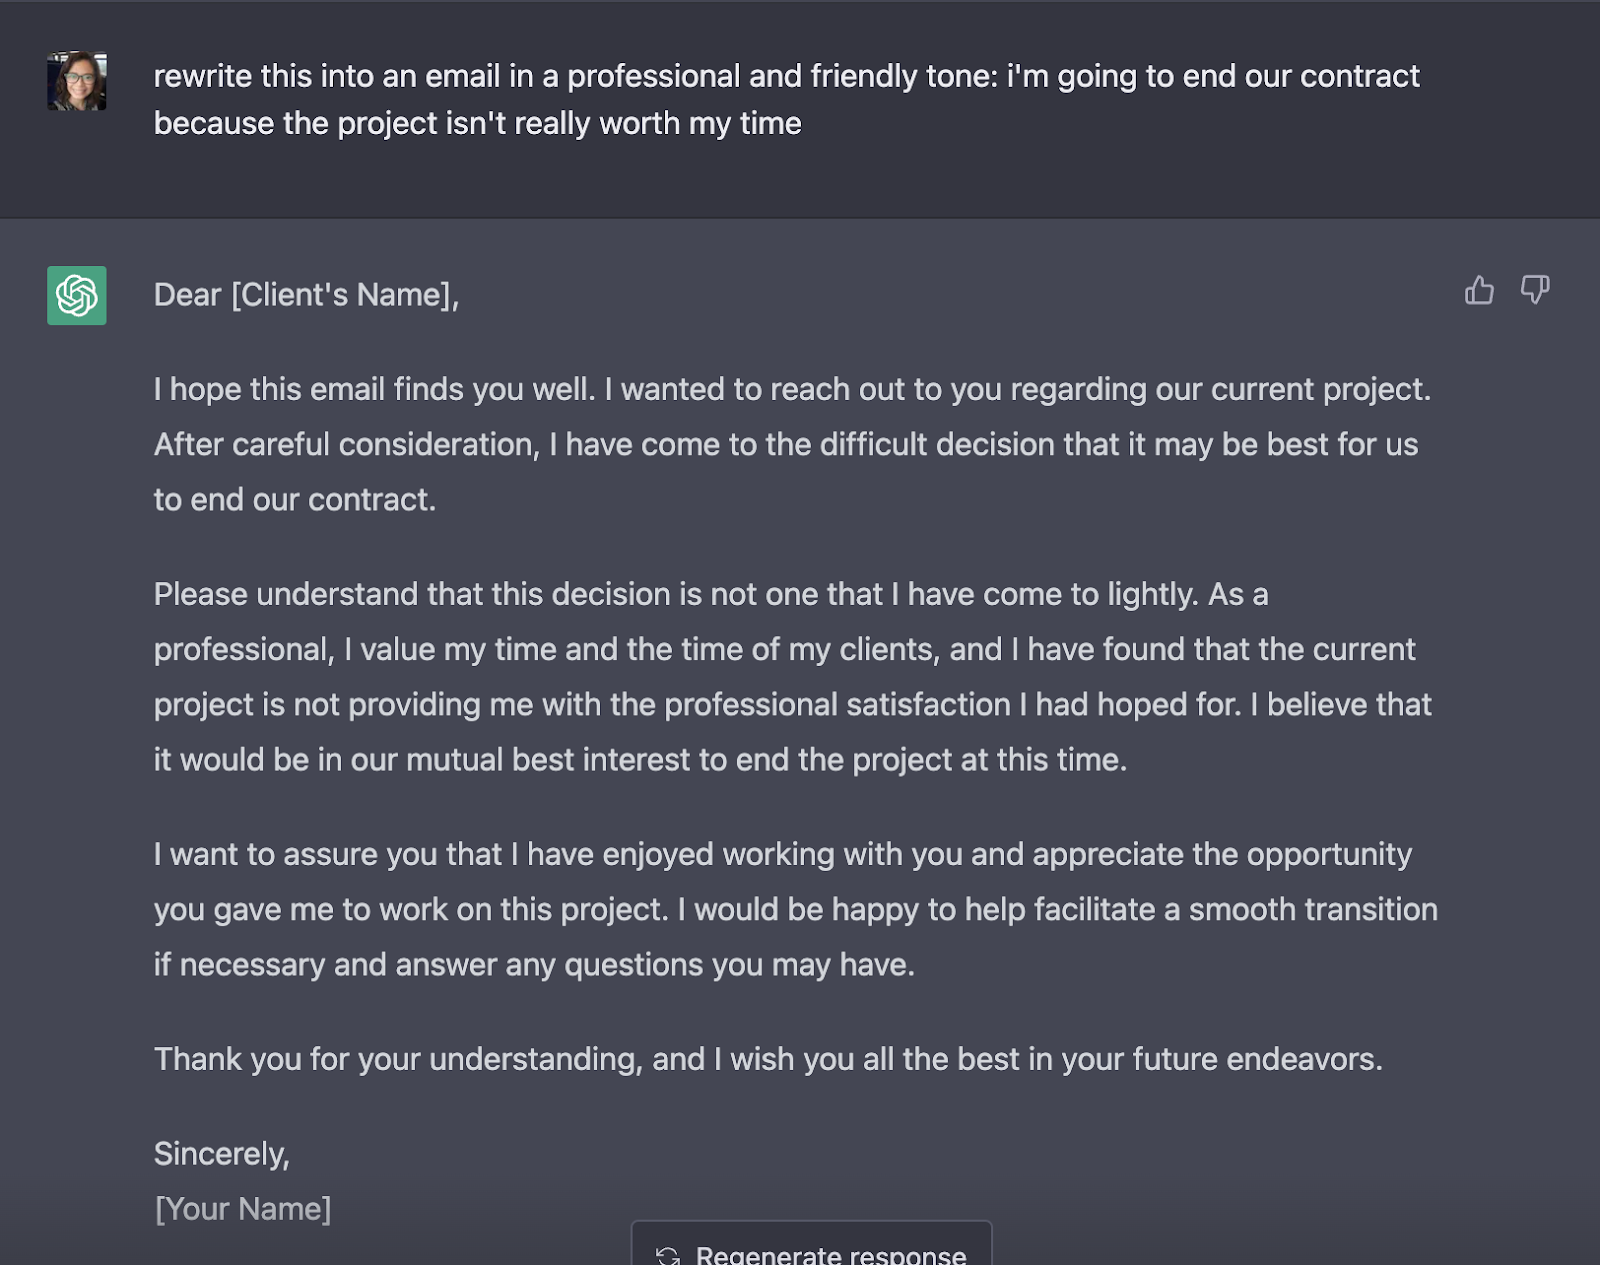The height and width of the screenshot is (1265, 1600).
Task: Click the line starting "professional, I value"
Action: pos(784,649)
